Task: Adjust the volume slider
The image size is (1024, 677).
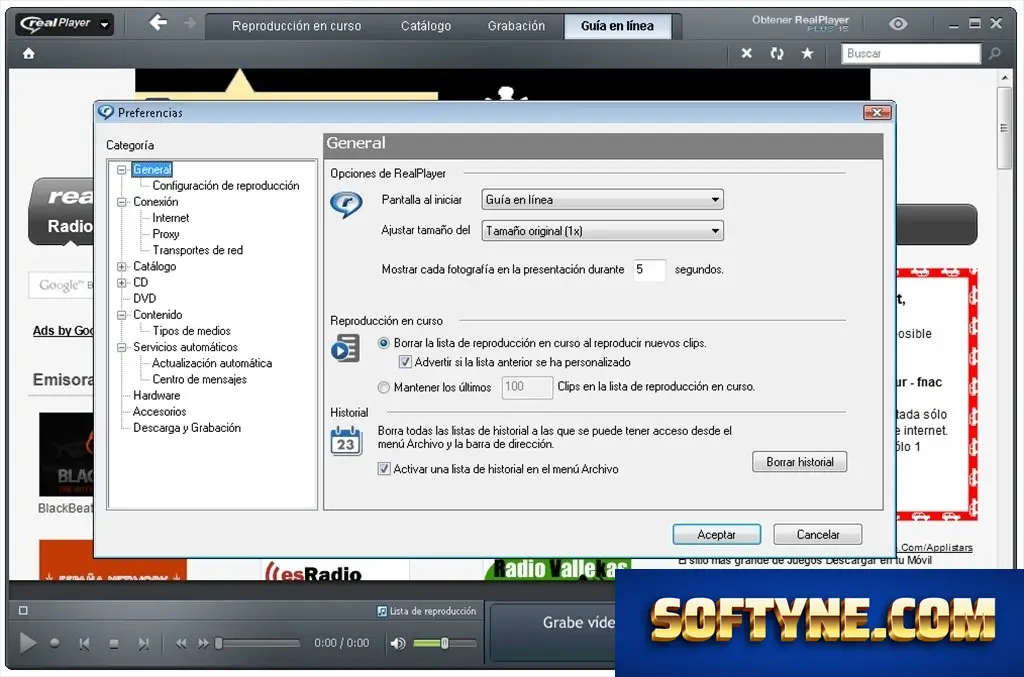Action: pyautogui.click(x=445, y=644)
